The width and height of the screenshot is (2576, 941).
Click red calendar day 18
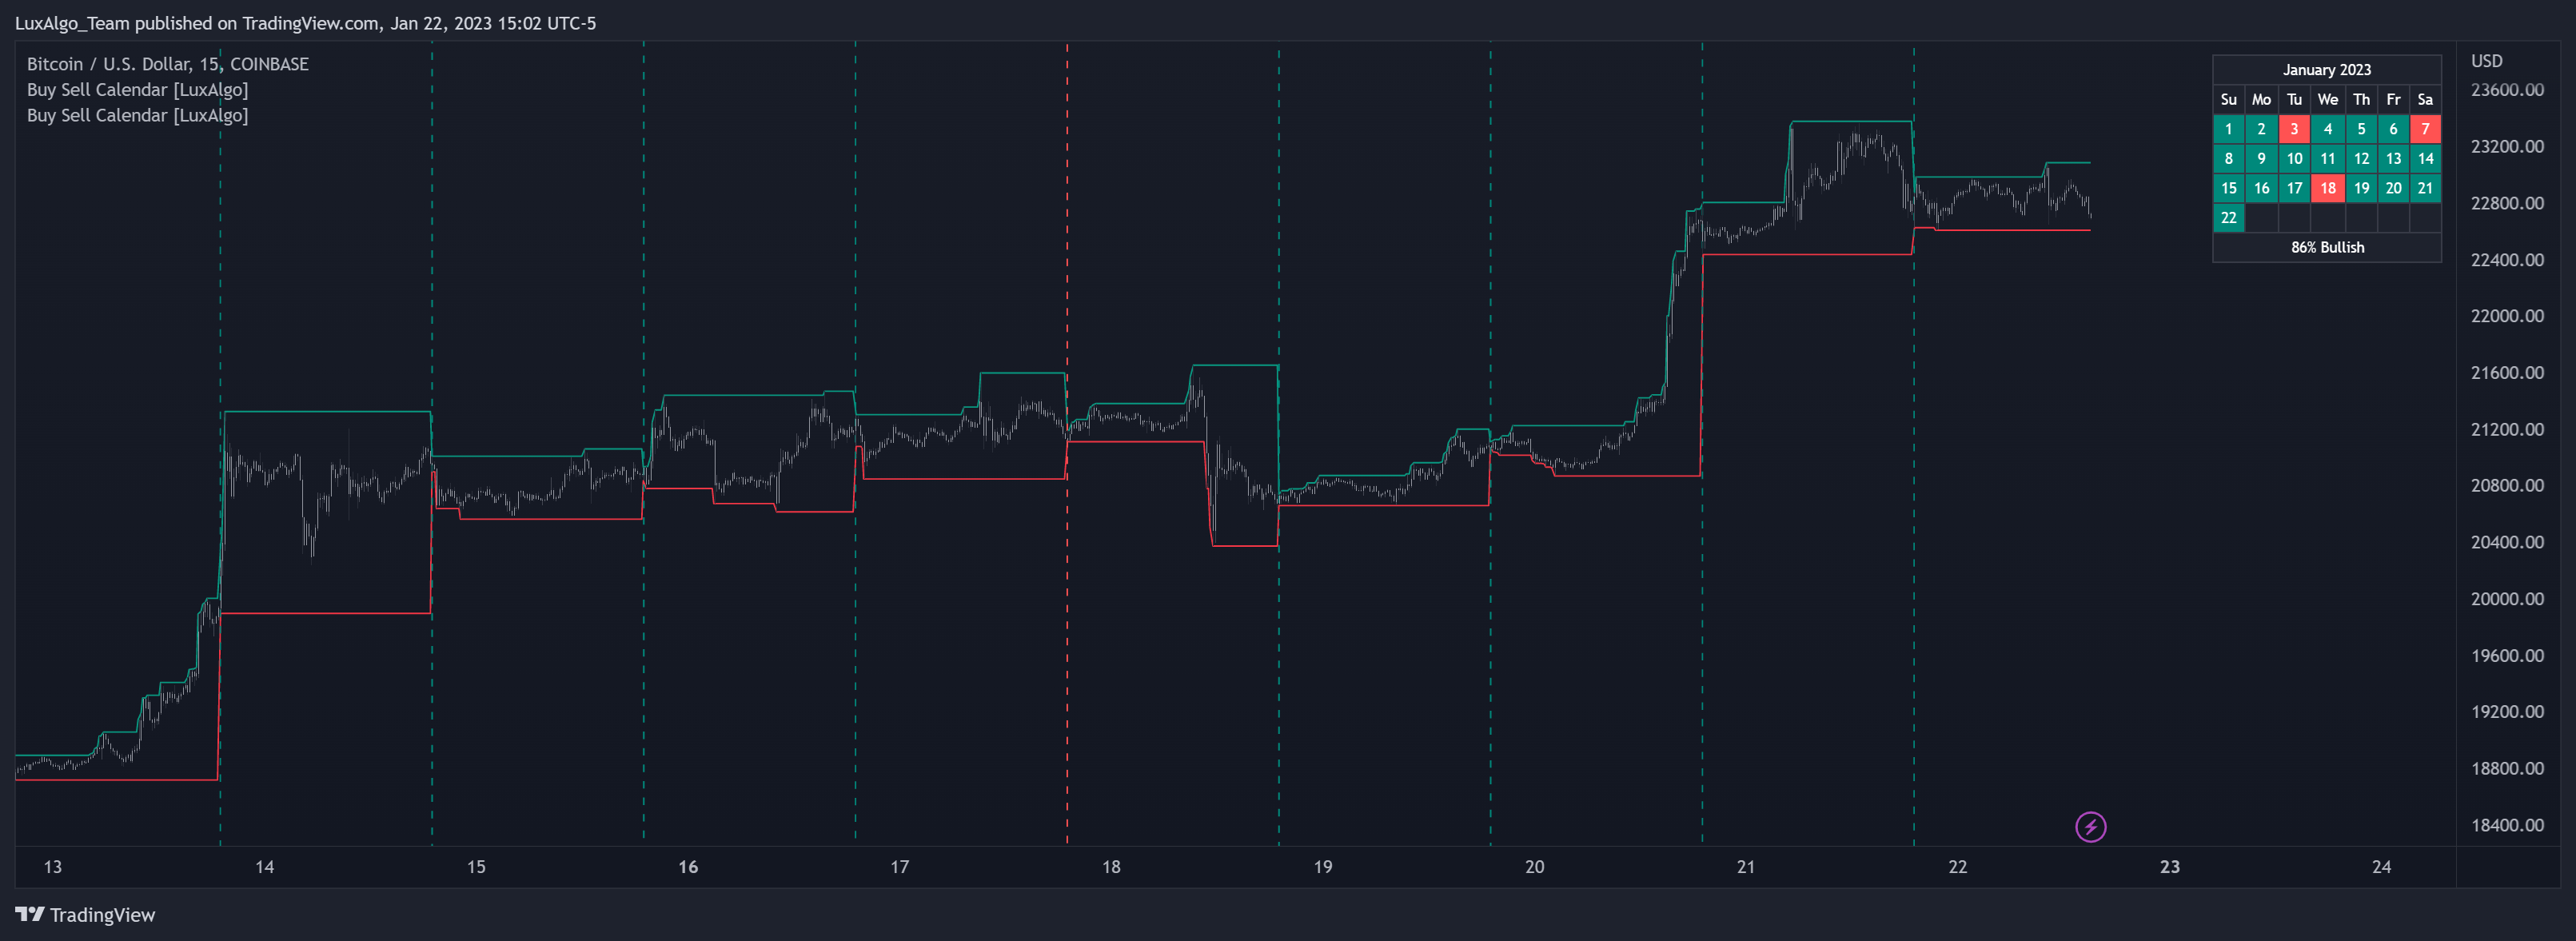[2327, 188]
